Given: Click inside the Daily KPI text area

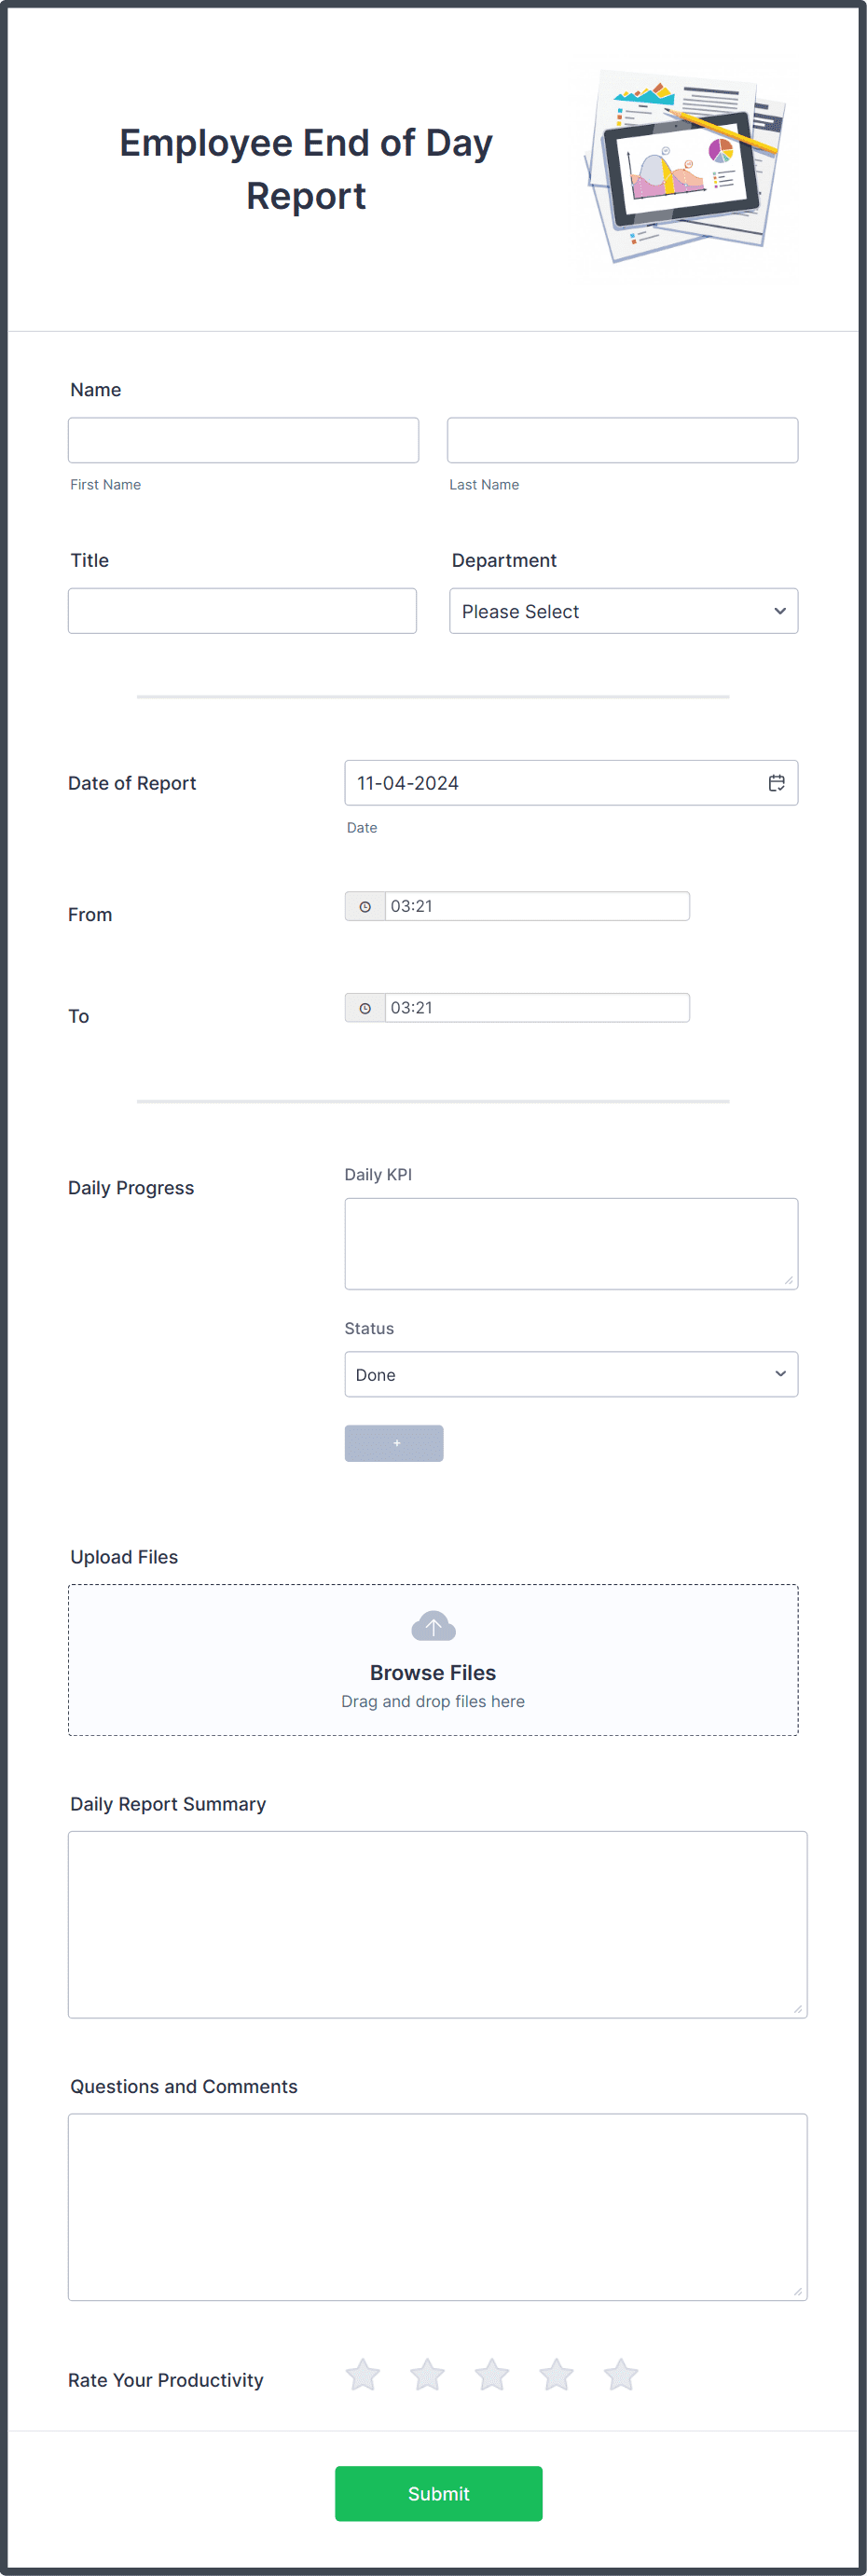Looking at the screenshot, I should click(570, 1242).
